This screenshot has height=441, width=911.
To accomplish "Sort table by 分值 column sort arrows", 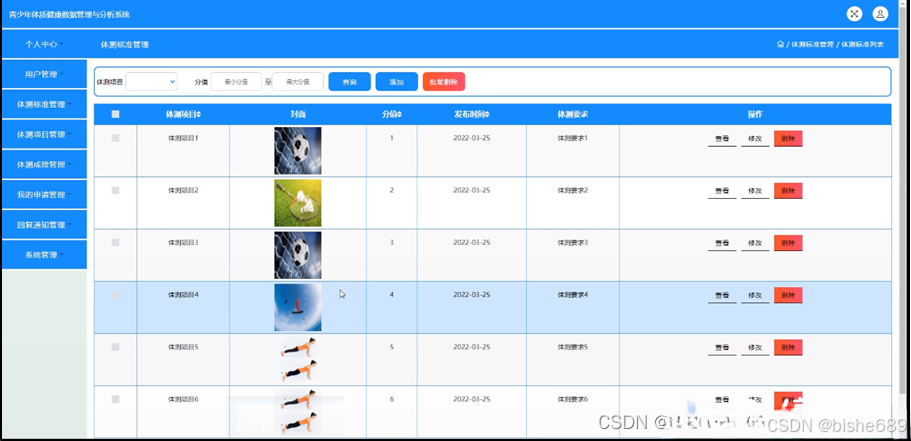I will point(399,114).
